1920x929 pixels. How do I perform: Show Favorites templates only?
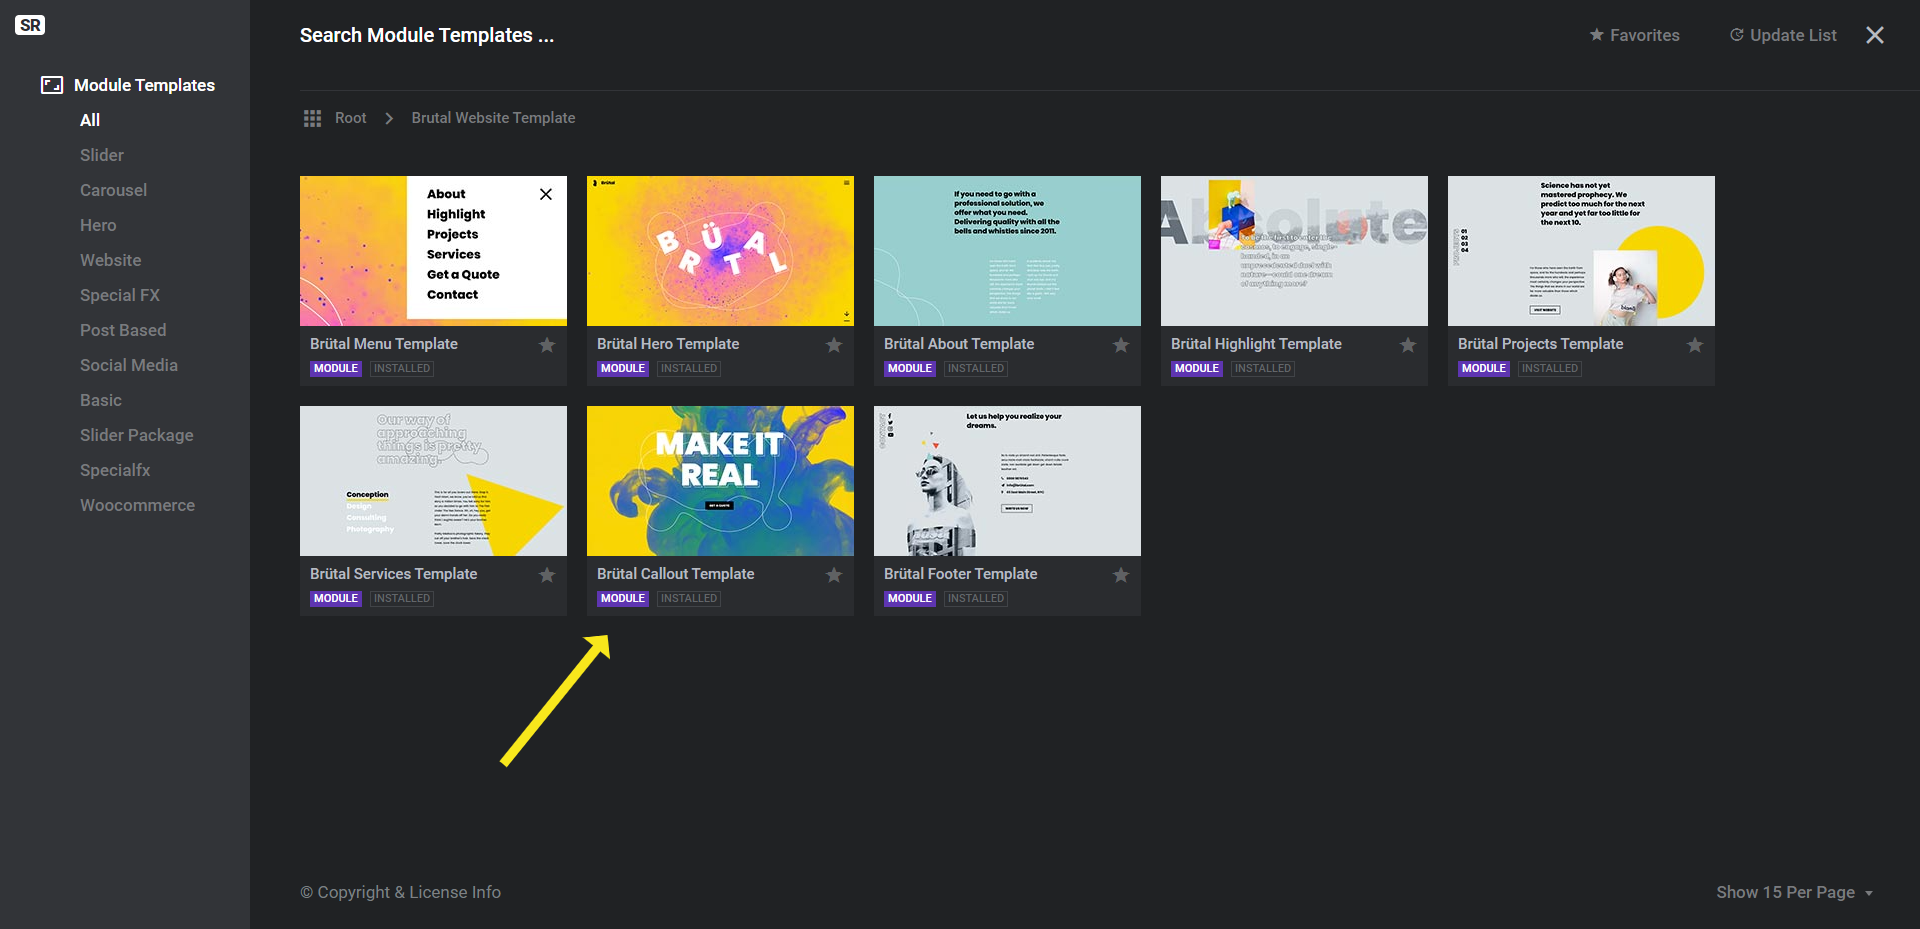point(1644,35)
